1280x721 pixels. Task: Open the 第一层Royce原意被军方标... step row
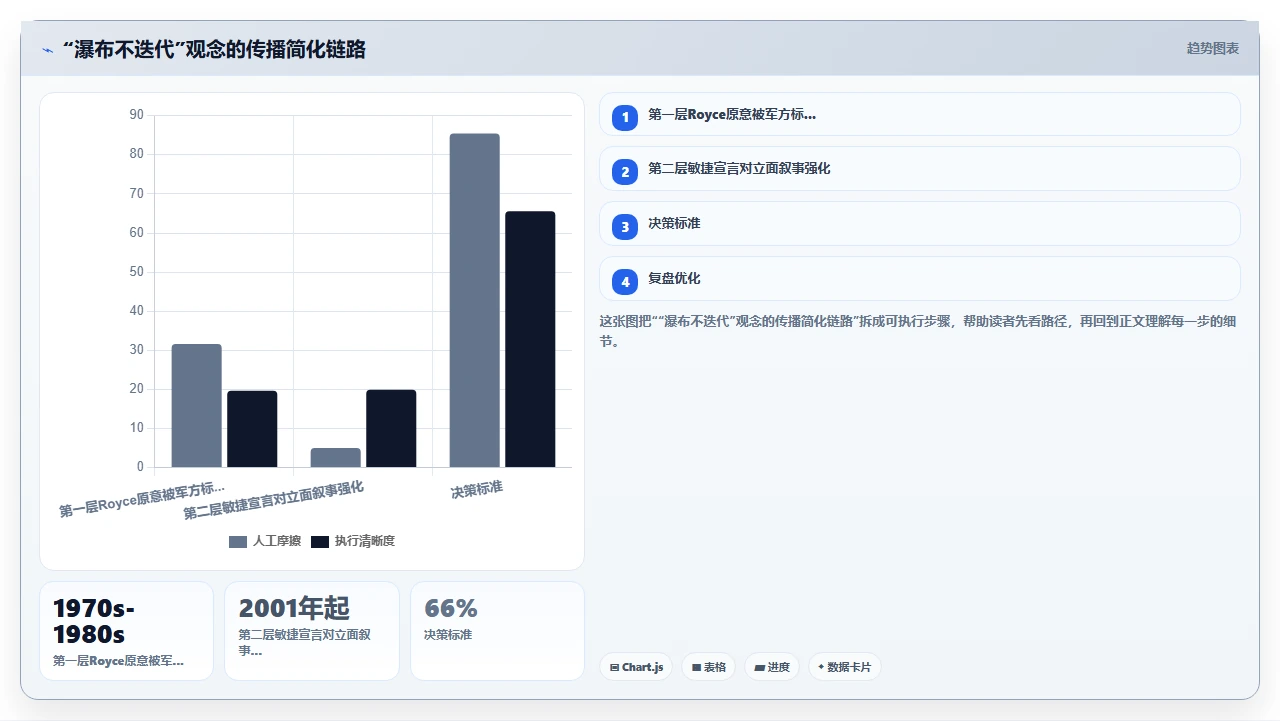pos(919,114)
